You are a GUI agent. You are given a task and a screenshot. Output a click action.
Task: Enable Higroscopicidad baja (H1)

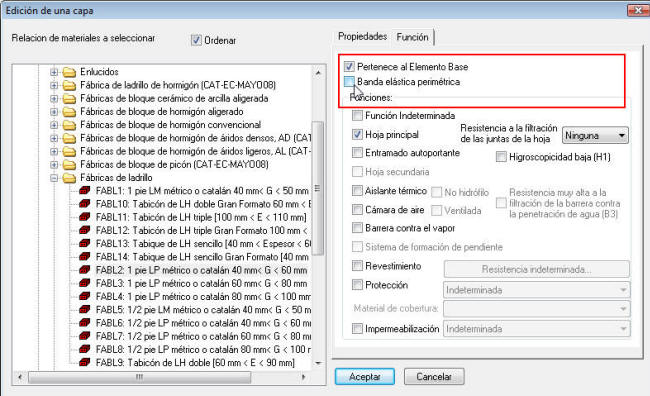coord(501,157)
